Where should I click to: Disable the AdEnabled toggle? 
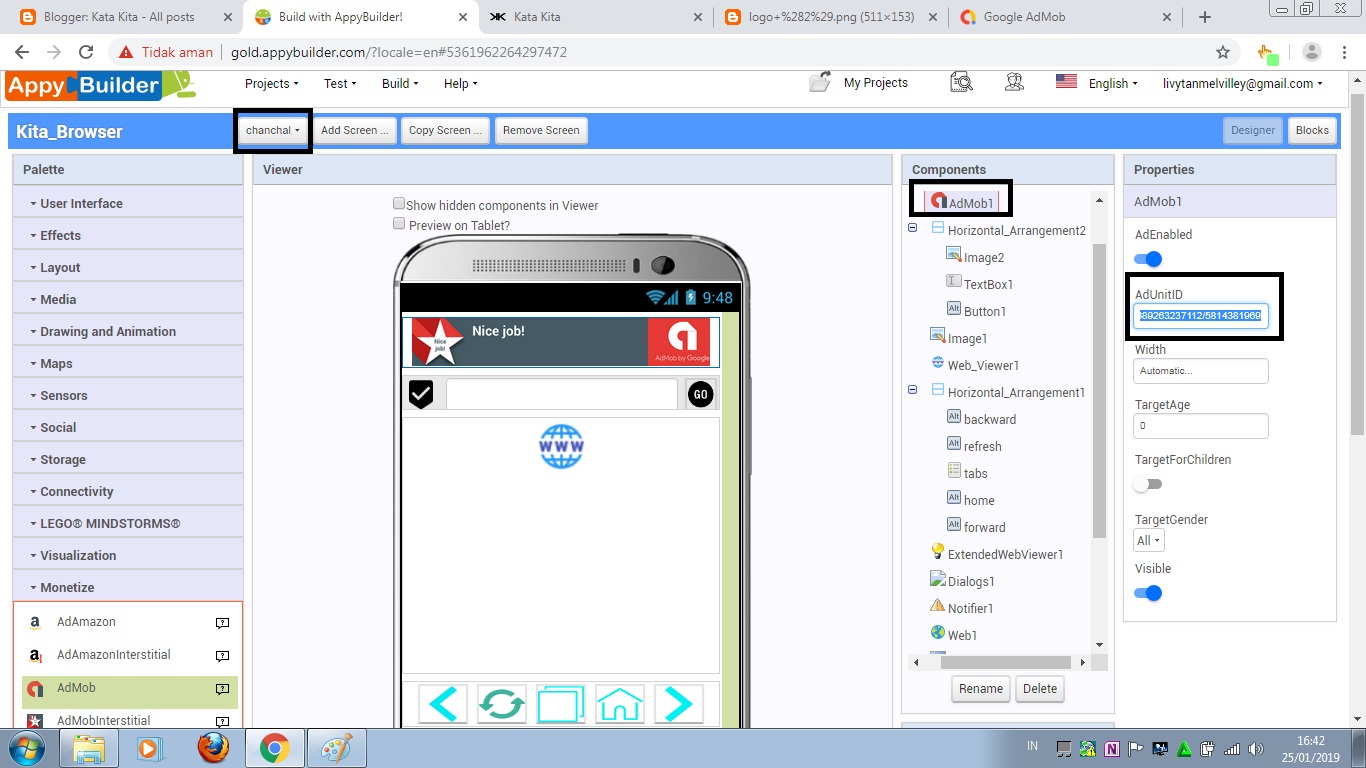coord(1148,258)
